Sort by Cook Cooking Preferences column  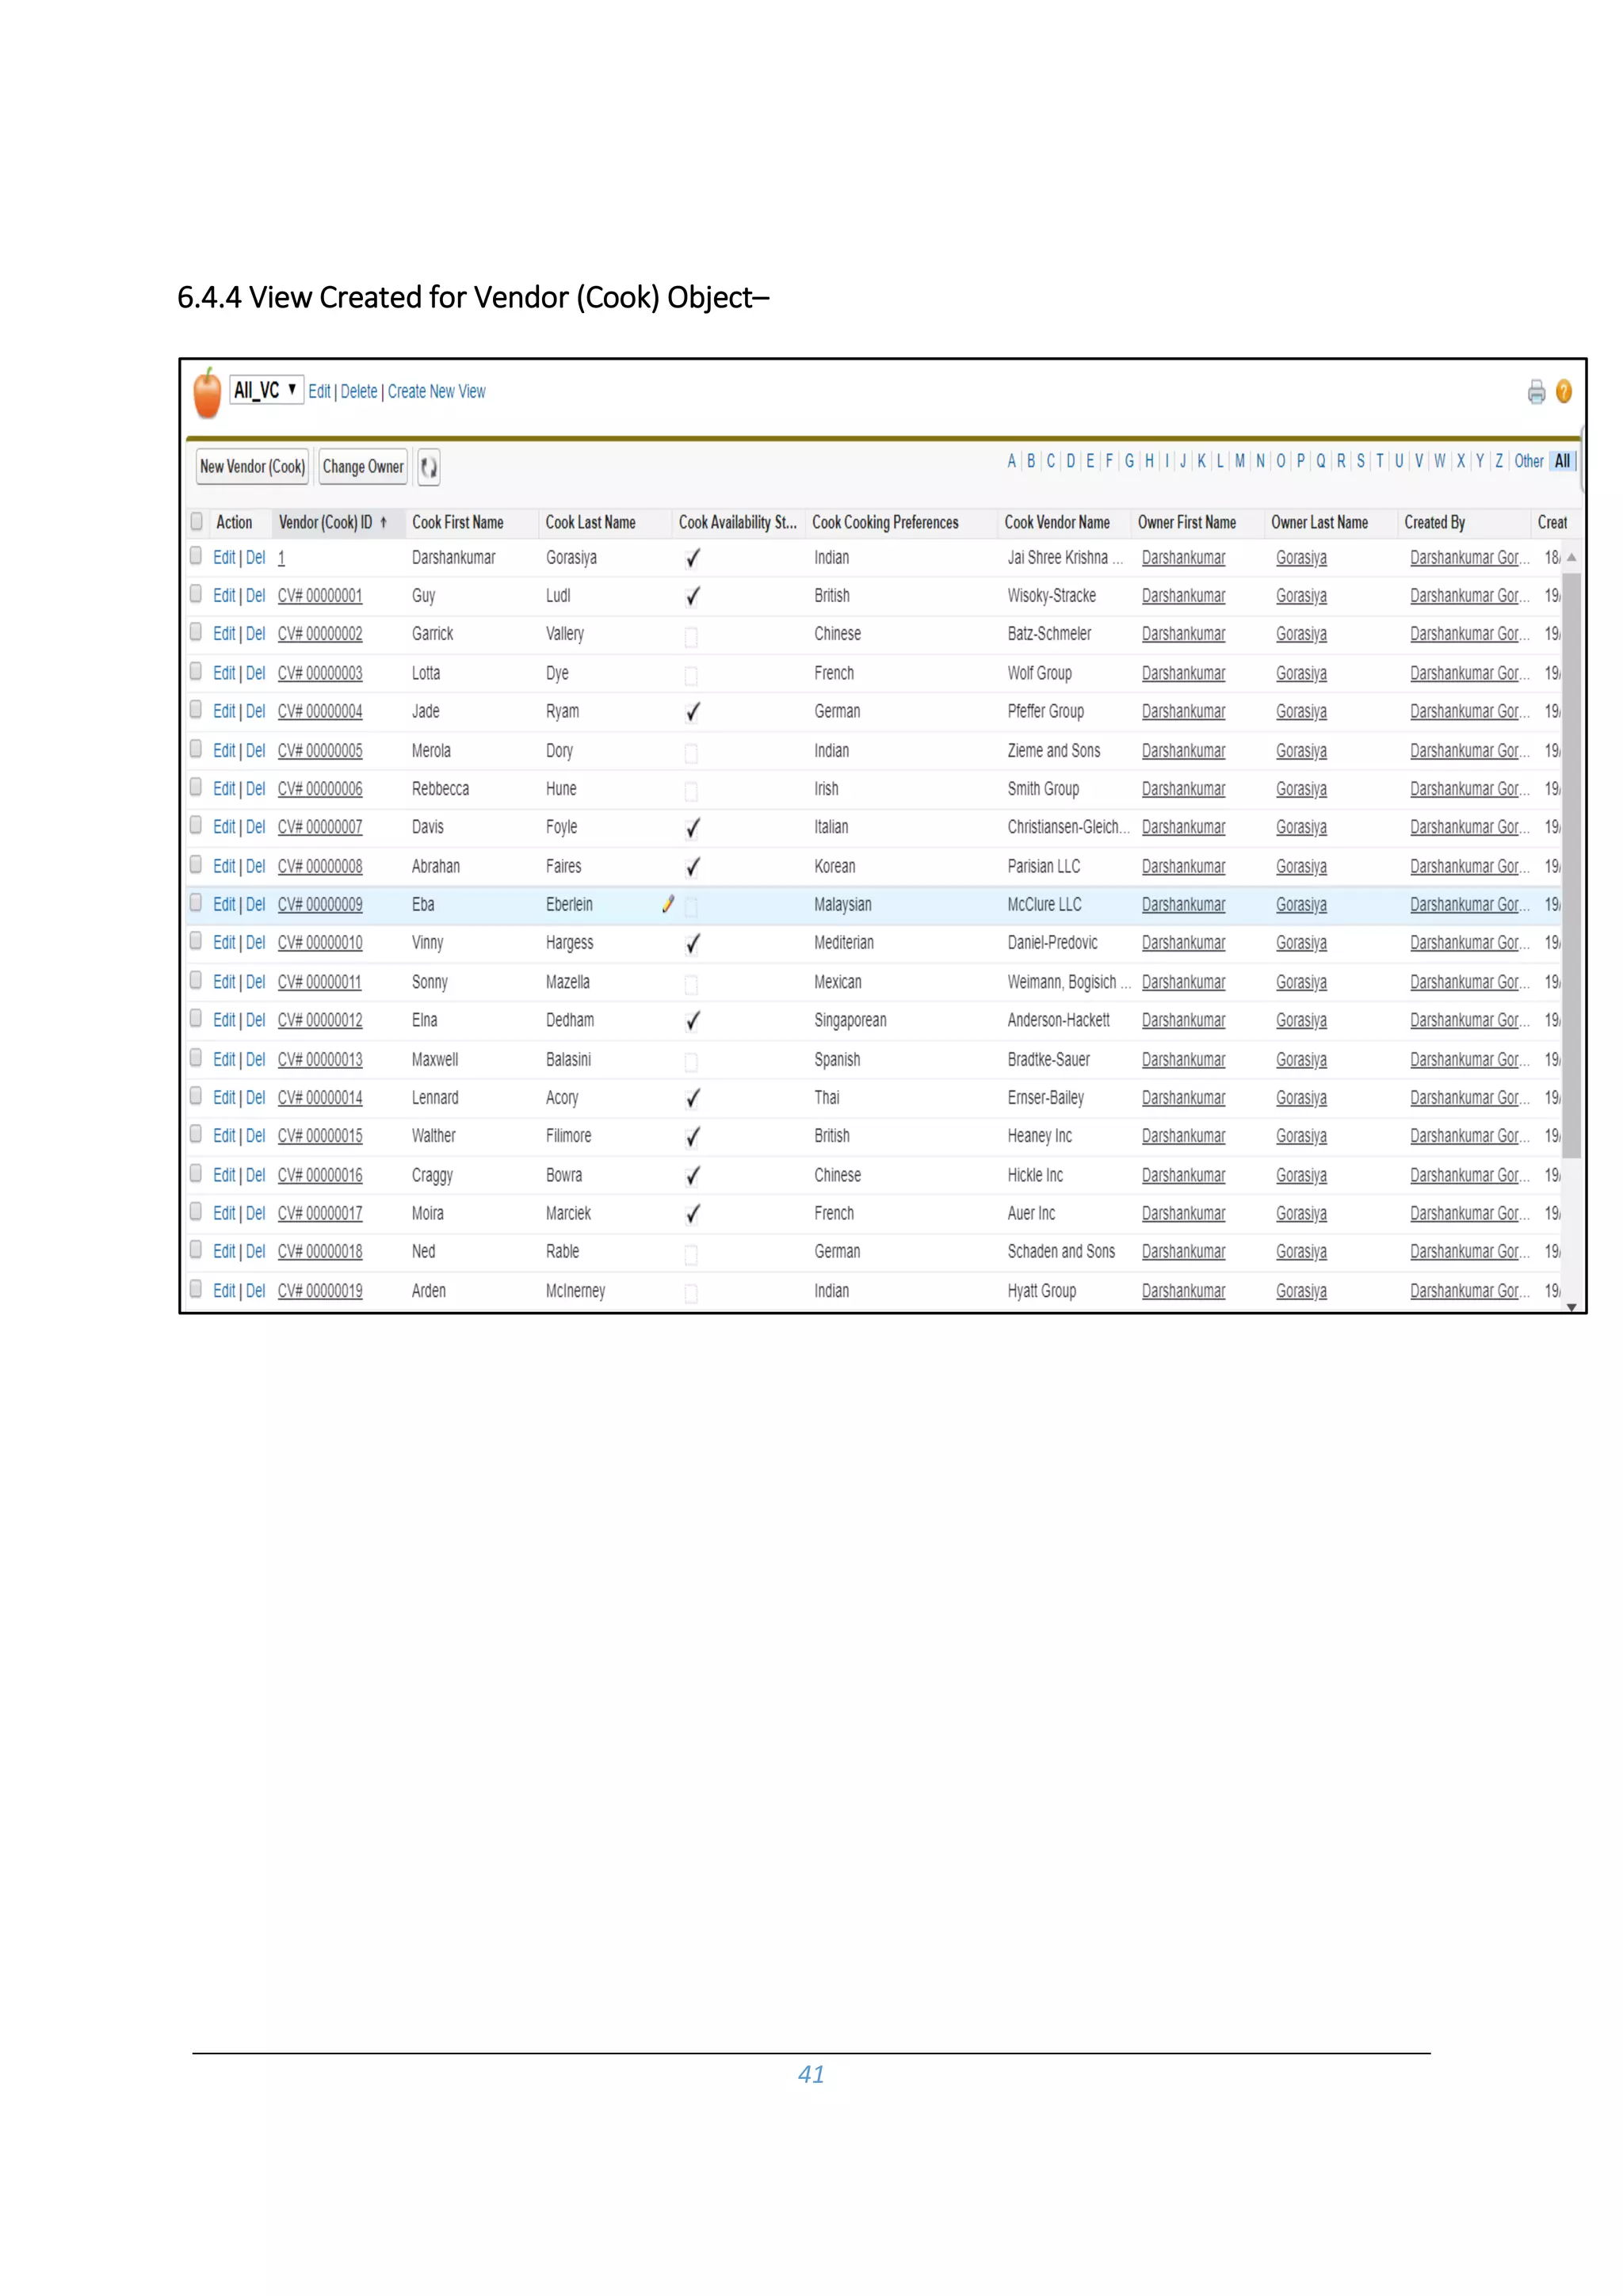(x=885, y=522)
